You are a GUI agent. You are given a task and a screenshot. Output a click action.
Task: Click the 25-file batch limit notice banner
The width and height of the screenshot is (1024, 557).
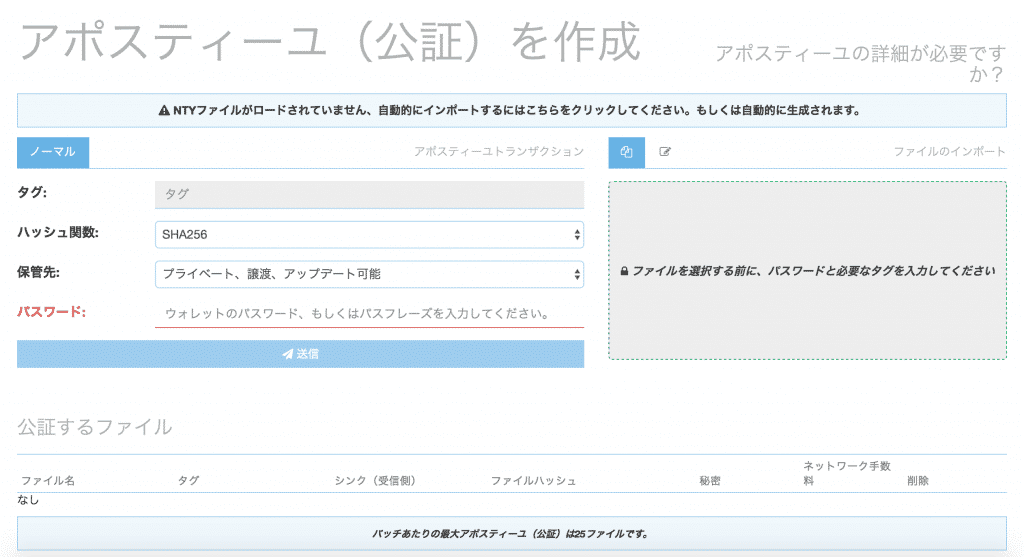[x=511, y=534]
